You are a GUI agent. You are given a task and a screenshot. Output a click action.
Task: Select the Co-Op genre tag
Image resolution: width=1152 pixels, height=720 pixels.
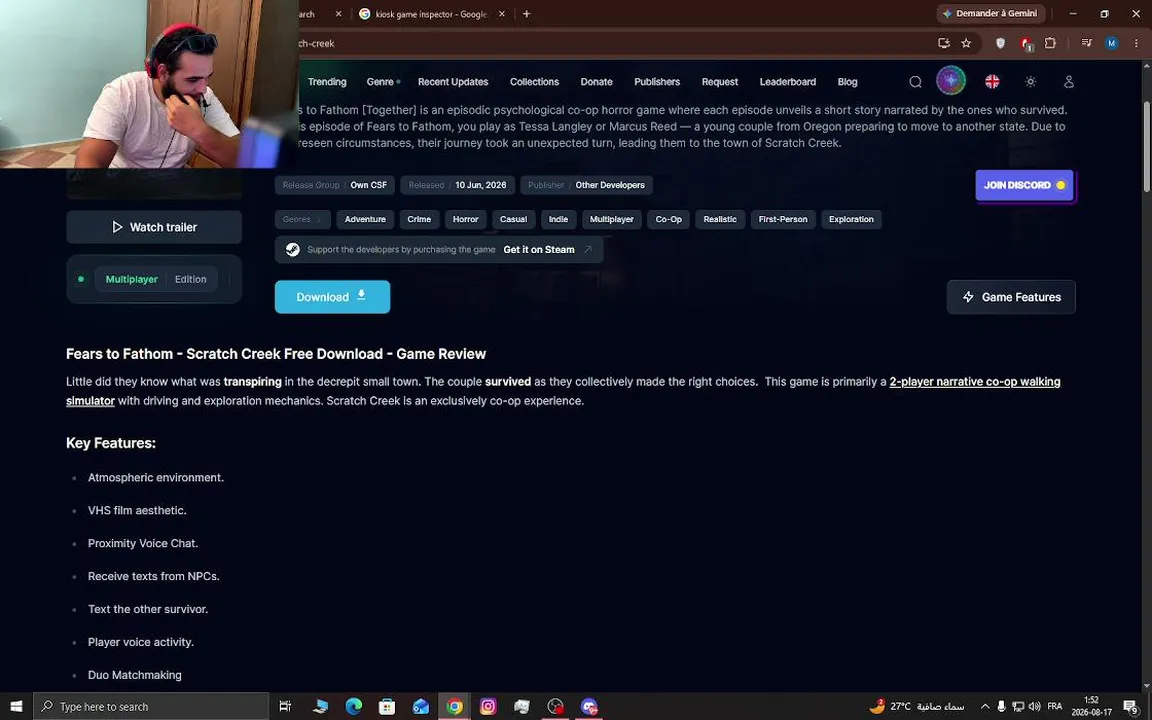click(669, 219)
